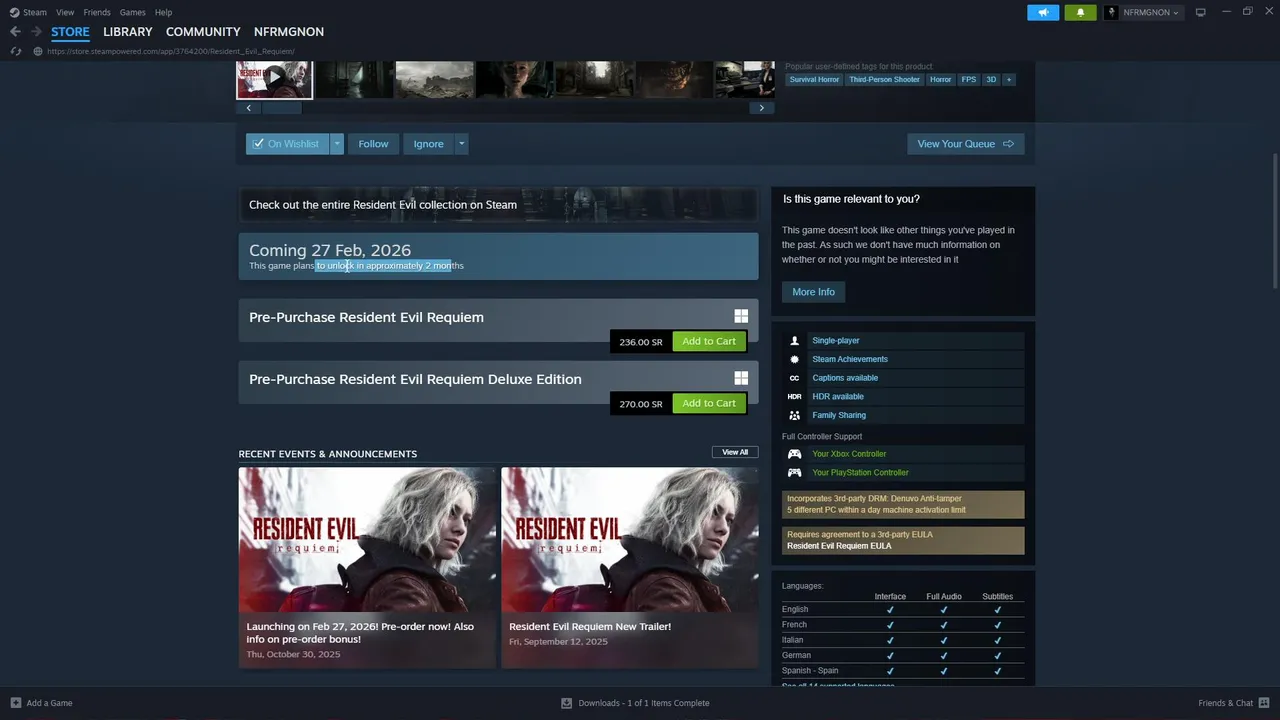Click the page URL address field
This screenshot has height=720, width=1280.
171,51
